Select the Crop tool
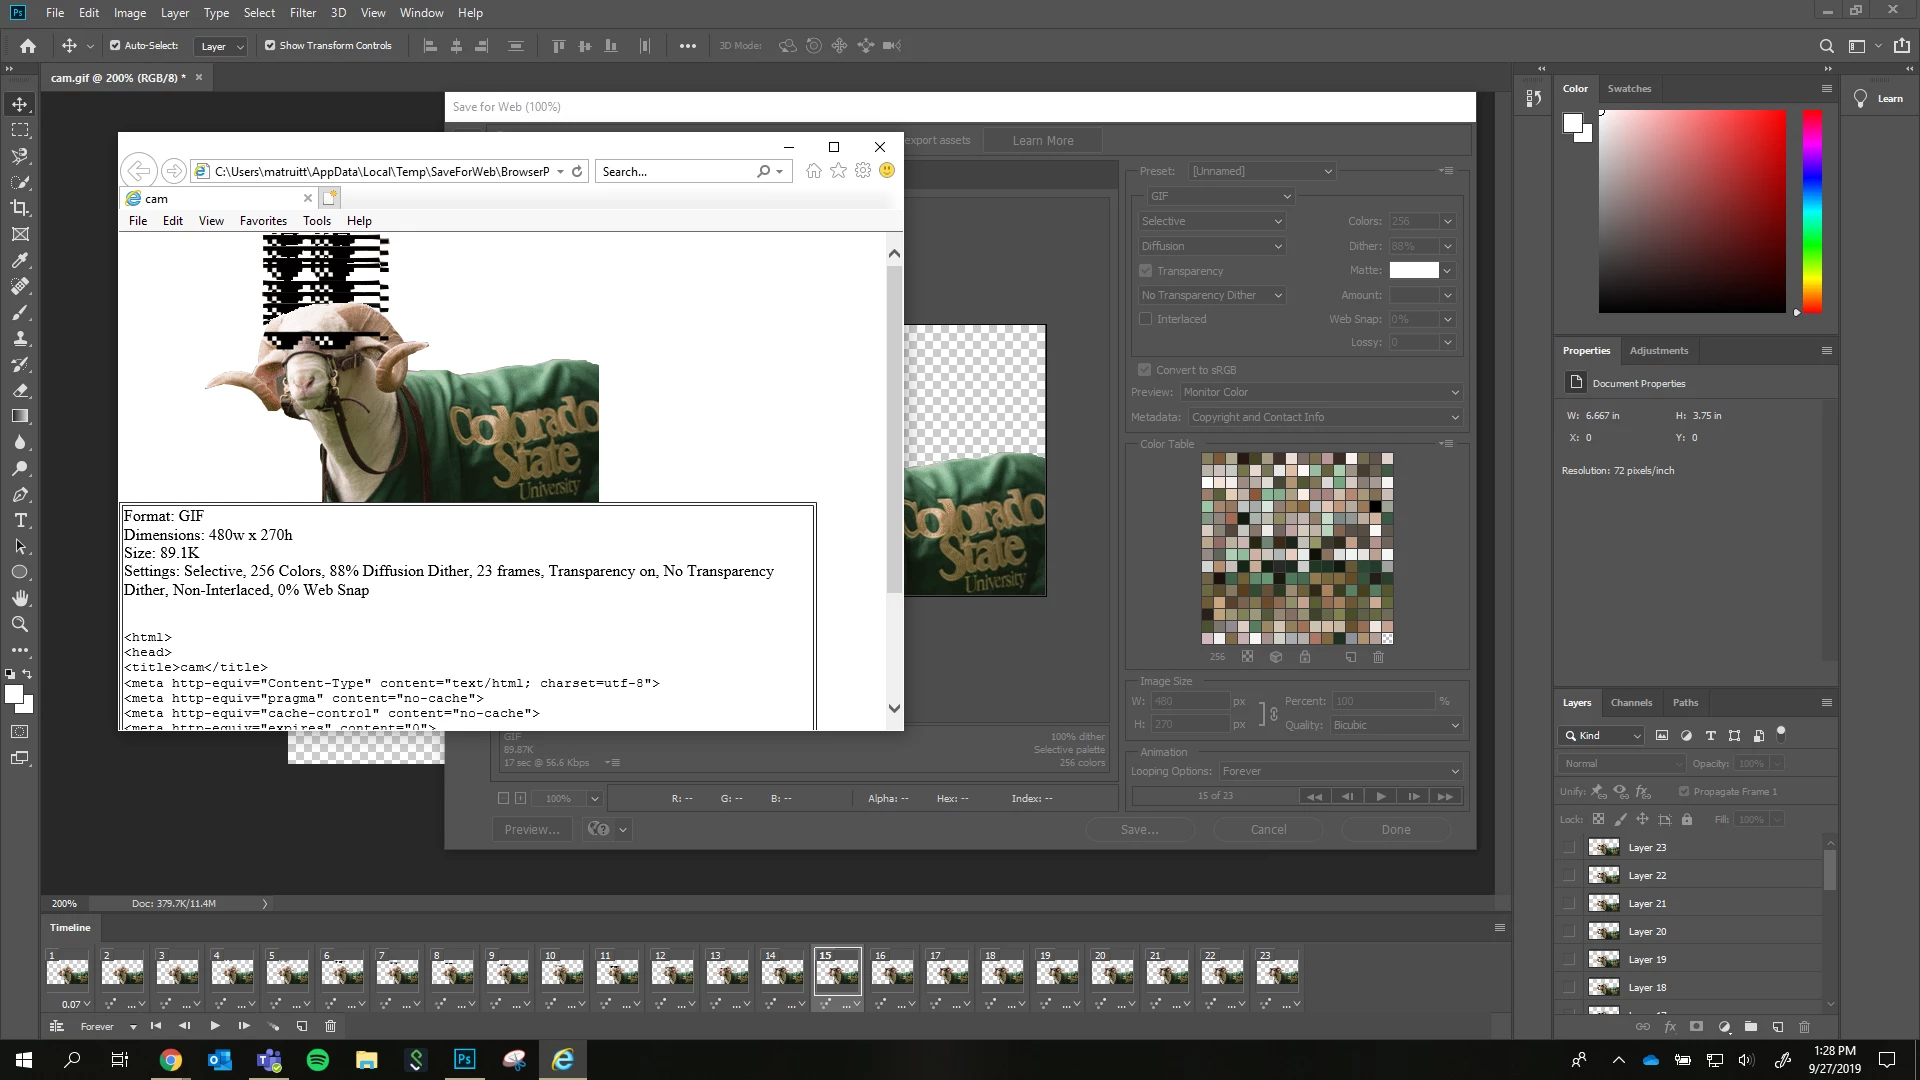The width and height of the screenshot is (1920, 1080). [20, 208]
